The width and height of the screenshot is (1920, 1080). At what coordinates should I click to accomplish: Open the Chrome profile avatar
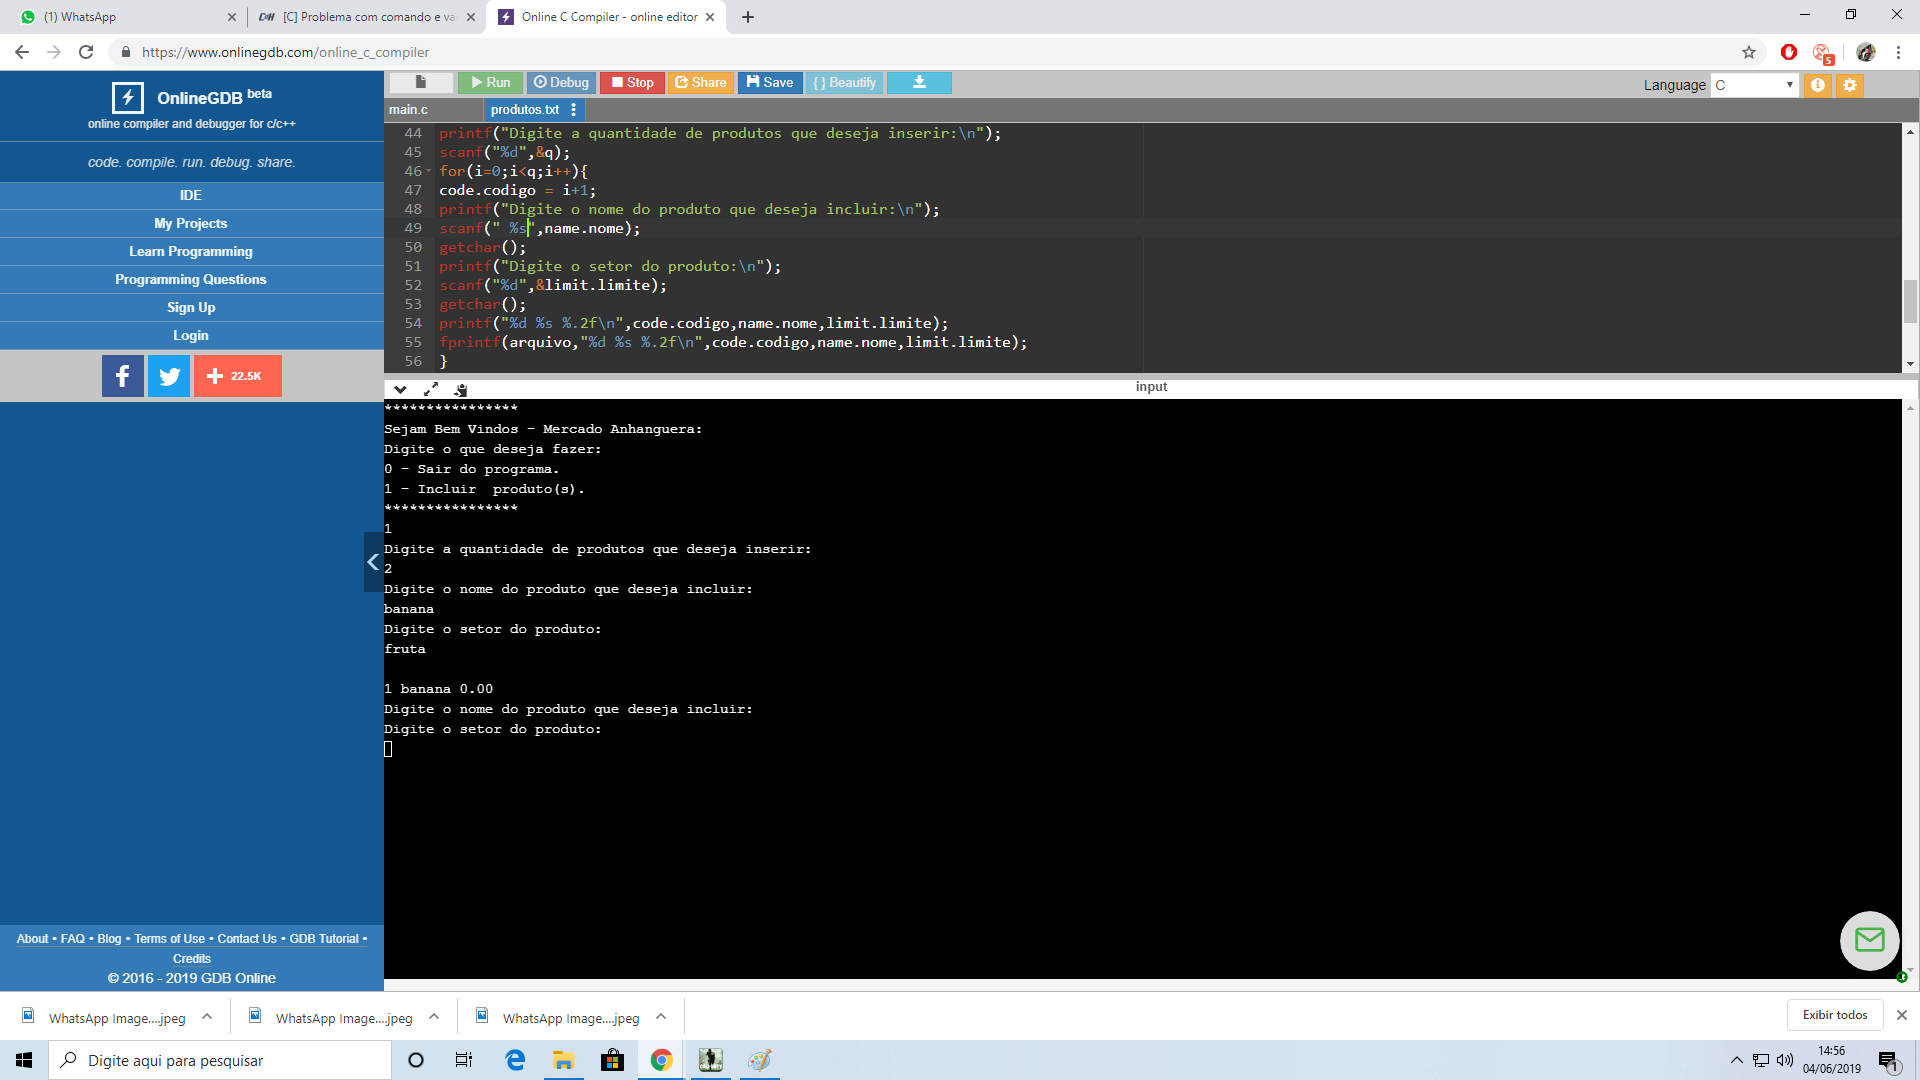1865,52
